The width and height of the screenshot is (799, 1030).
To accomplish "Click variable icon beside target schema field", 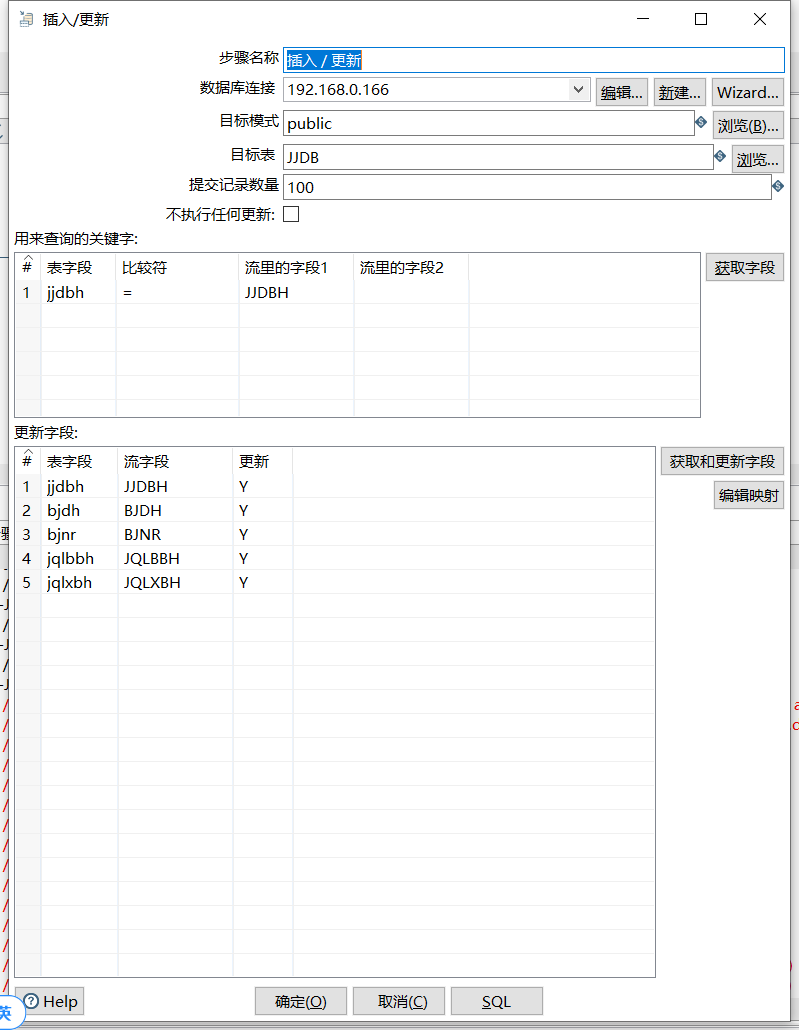I will click(701, 122).
